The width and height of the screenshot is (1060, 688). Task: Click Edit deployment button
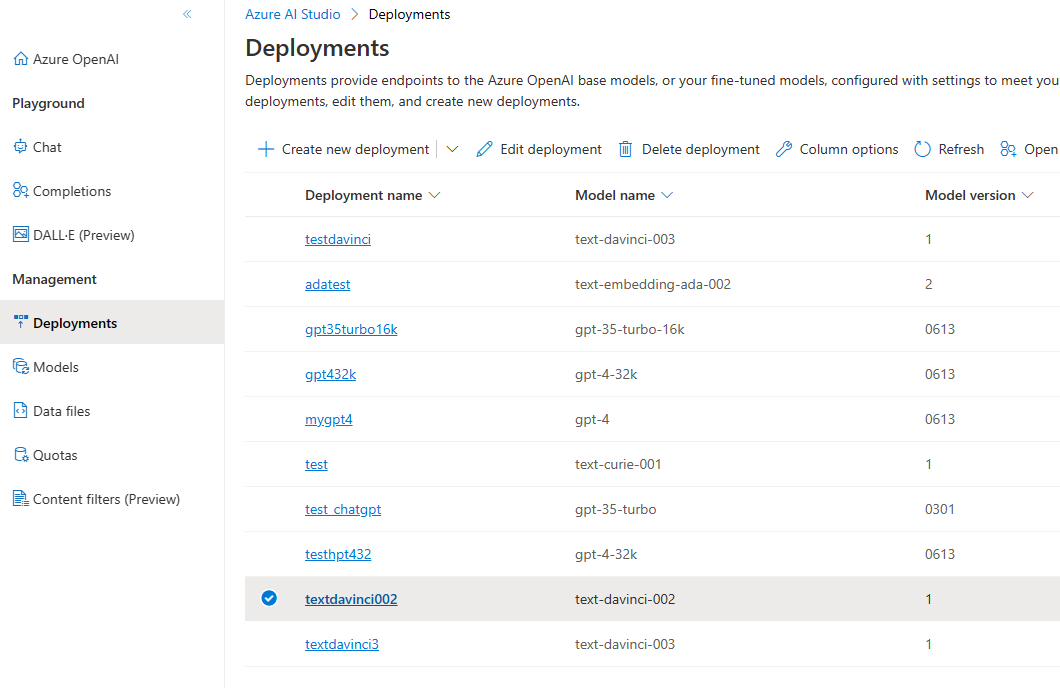click(539, 149)
